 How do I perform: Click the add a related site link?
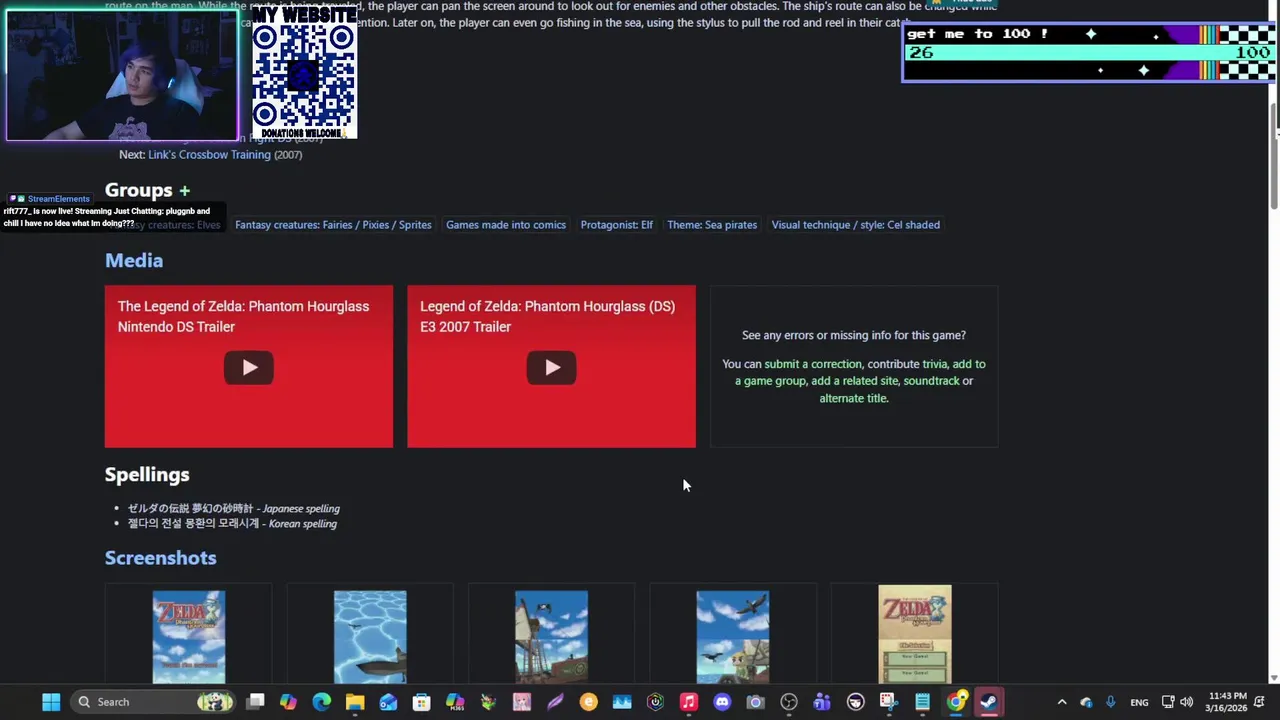(854, 381)
